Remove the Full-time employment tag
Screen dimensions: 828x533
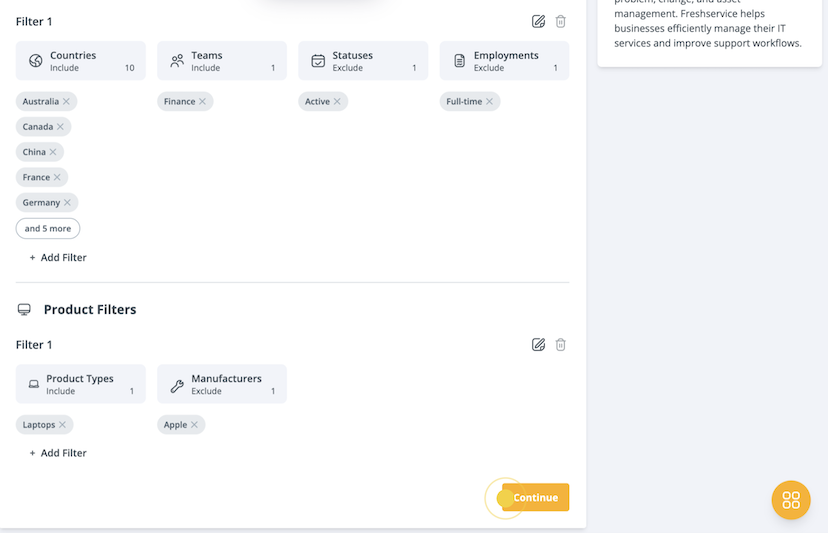pos(490,102)
